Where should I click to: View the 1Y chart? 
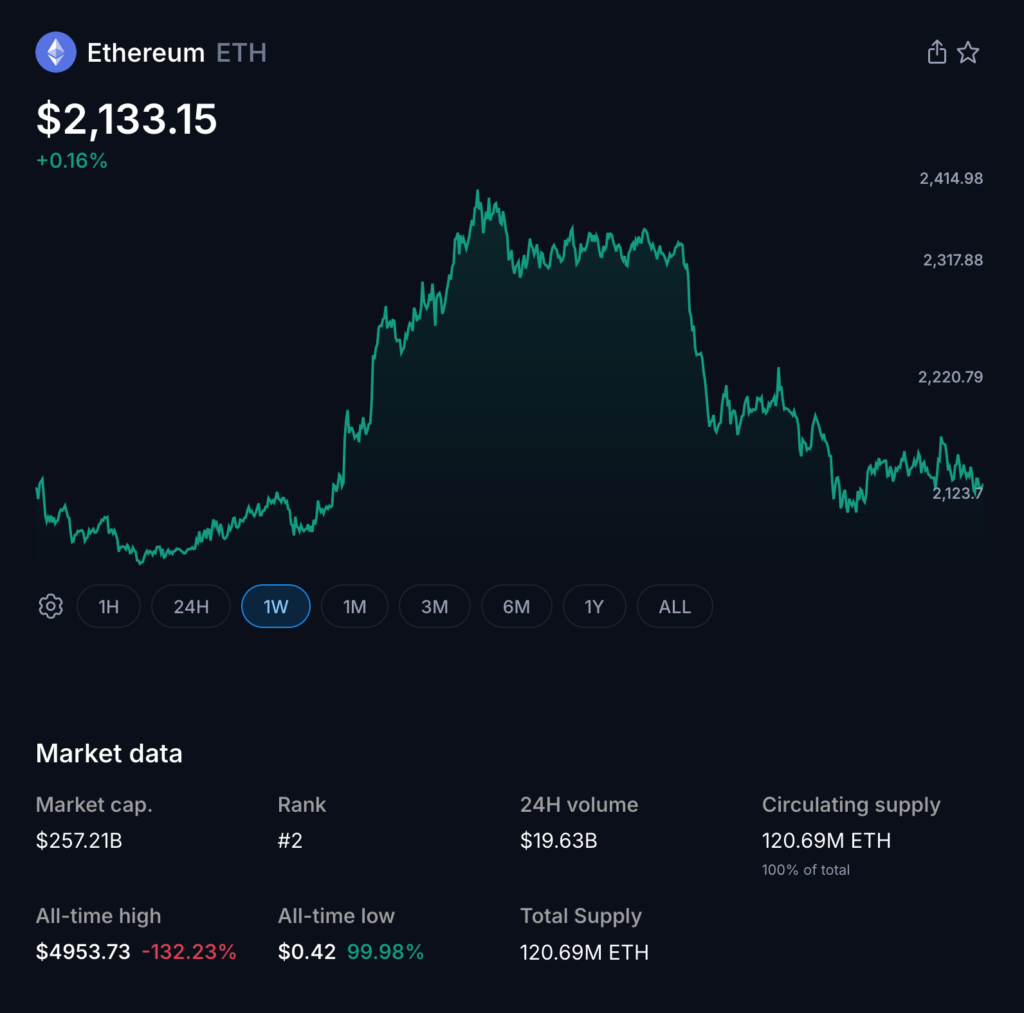tap(594, 606)
